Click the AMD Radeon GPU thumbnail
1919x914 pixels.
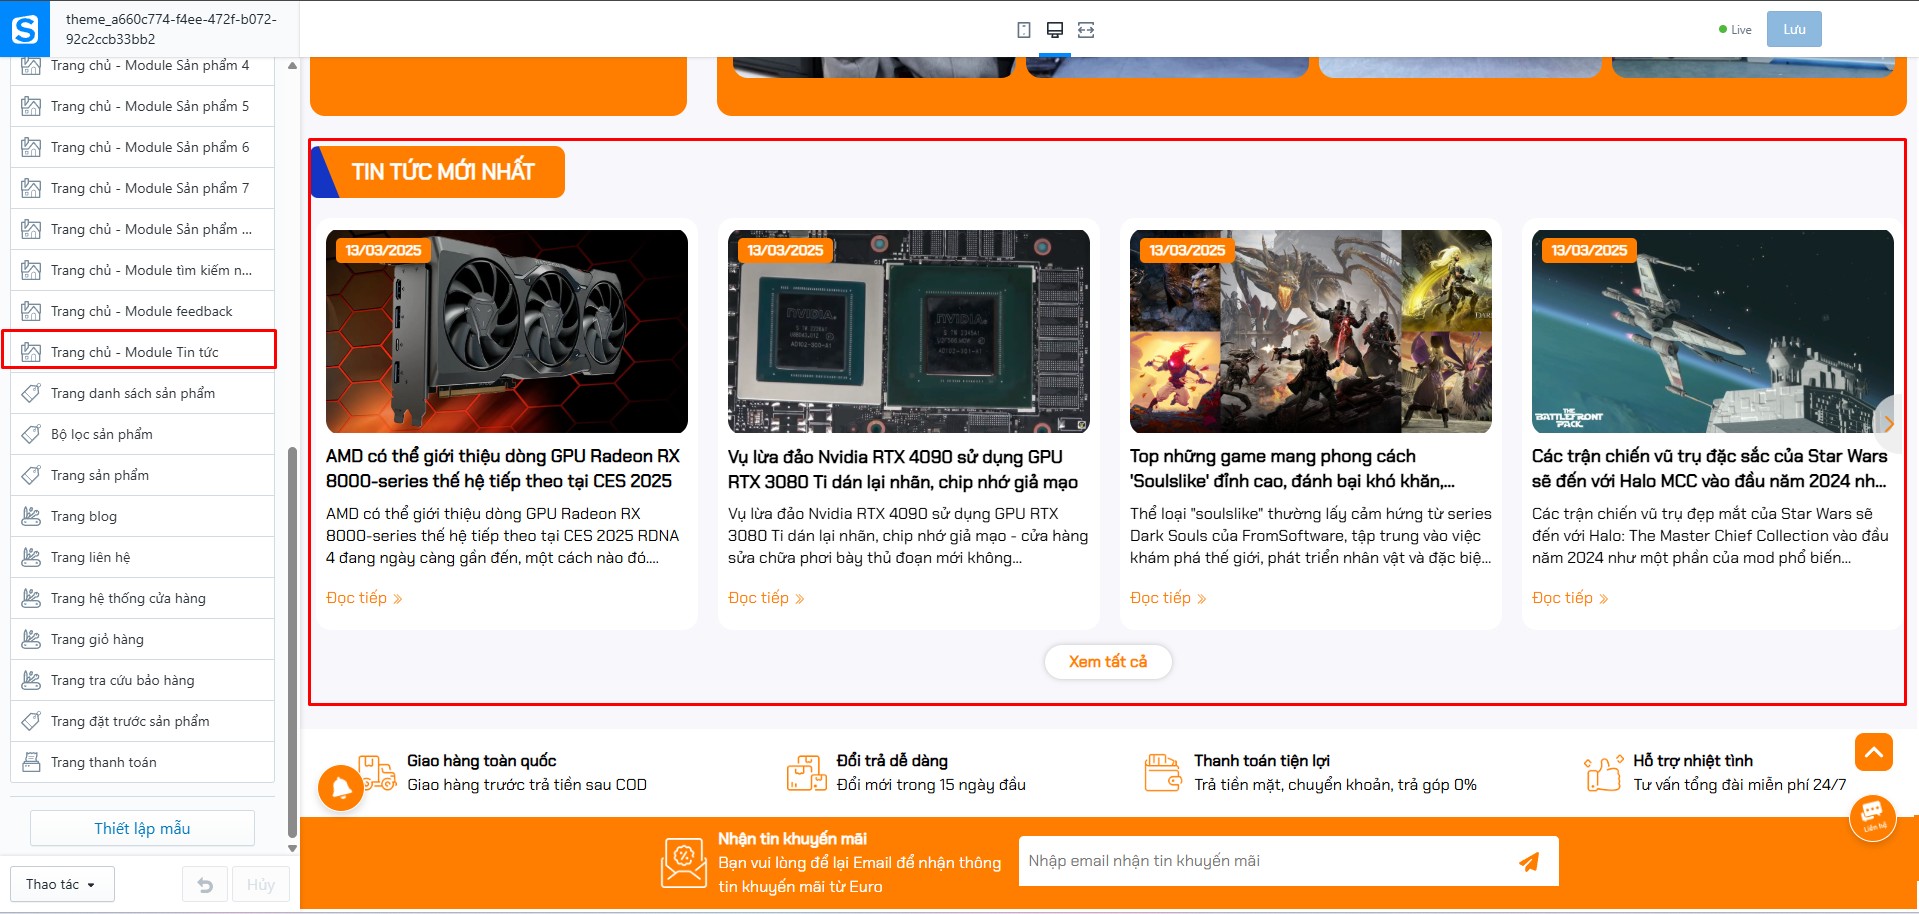507,331
